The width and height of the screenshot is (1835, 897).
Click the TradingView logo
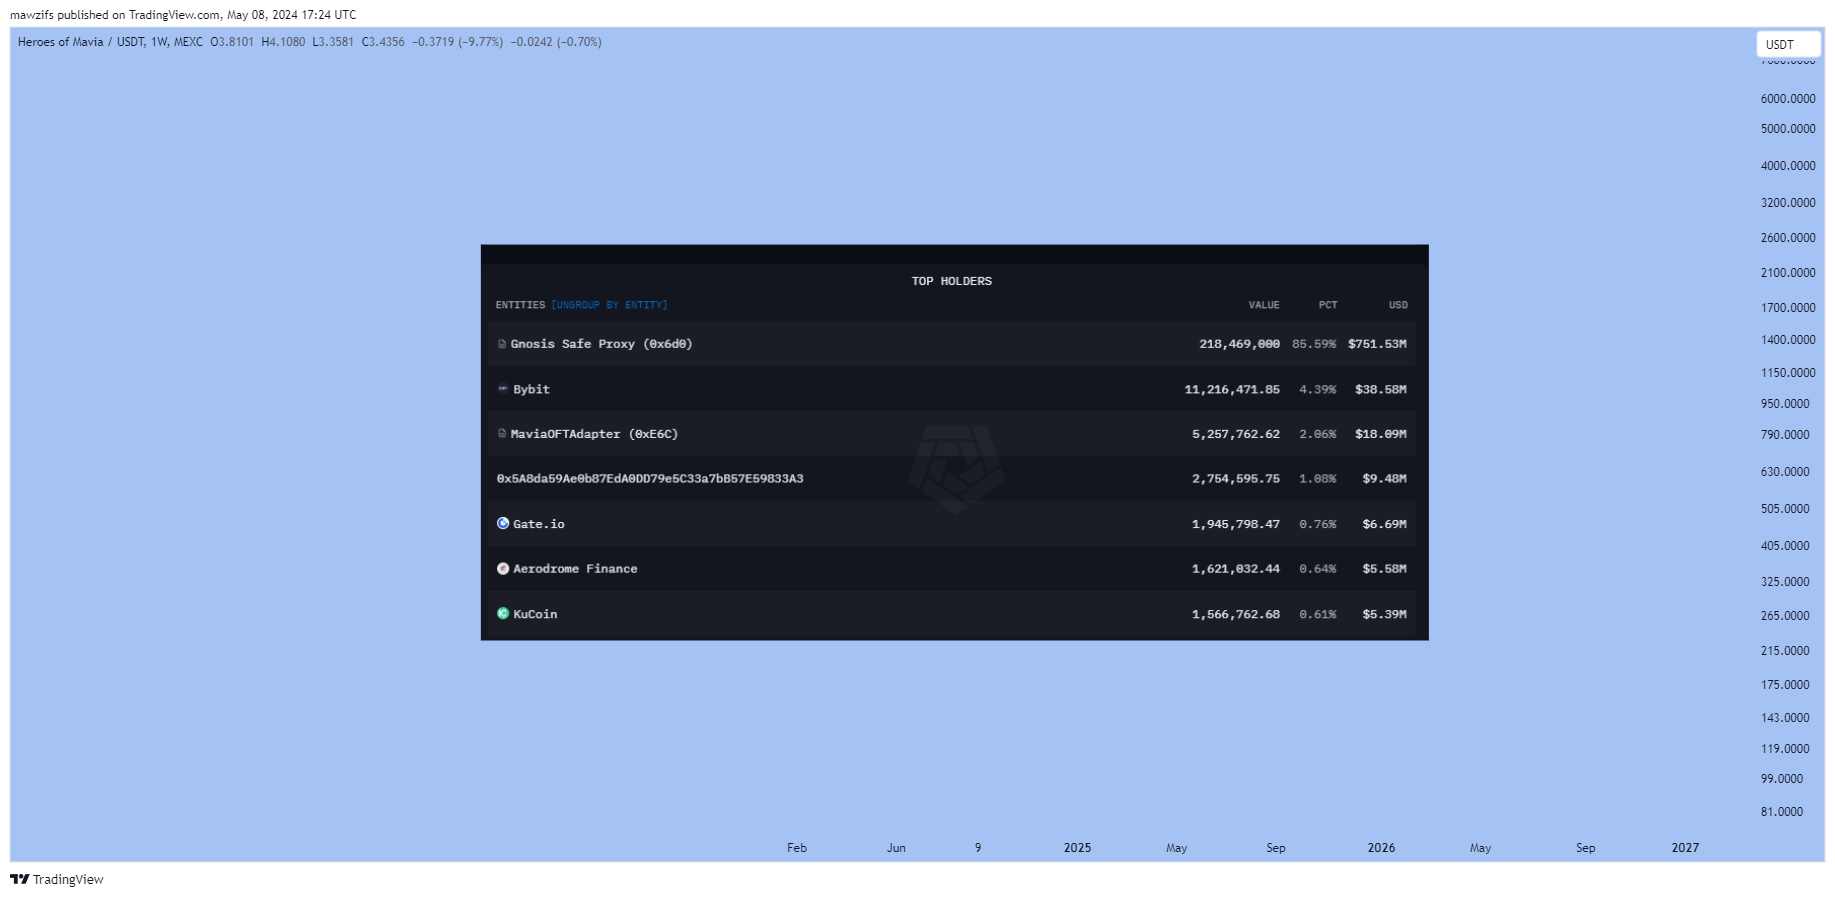[57, 879]
